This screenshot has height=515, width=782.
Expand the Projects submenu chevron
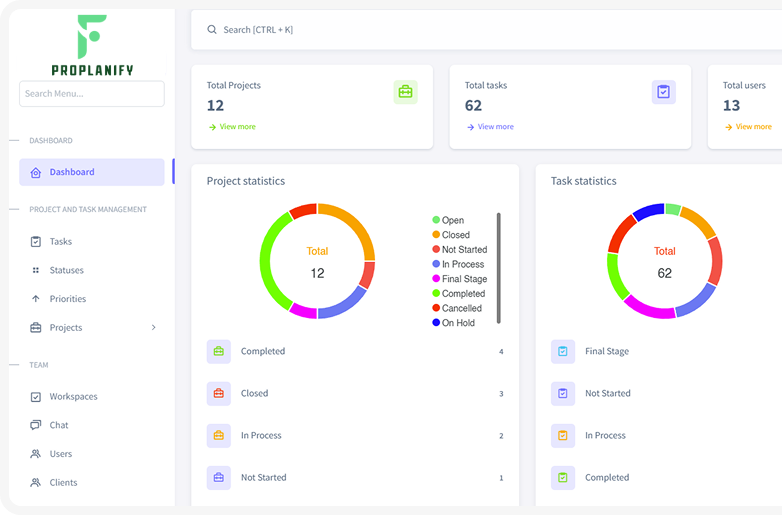(x=153, y=328)
